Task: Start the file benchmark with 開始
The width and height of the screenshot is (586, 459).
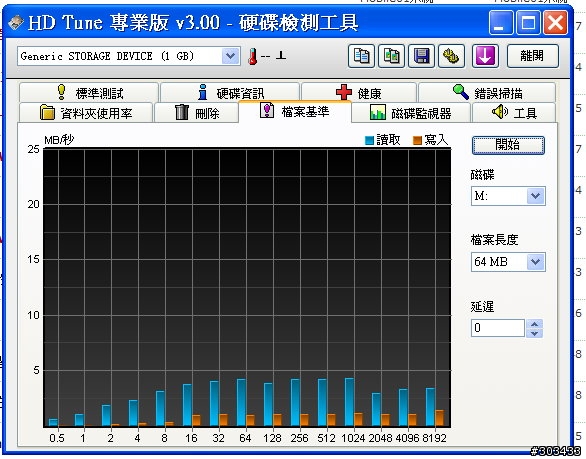Action: pyautogui.click(x=508, y=145)
